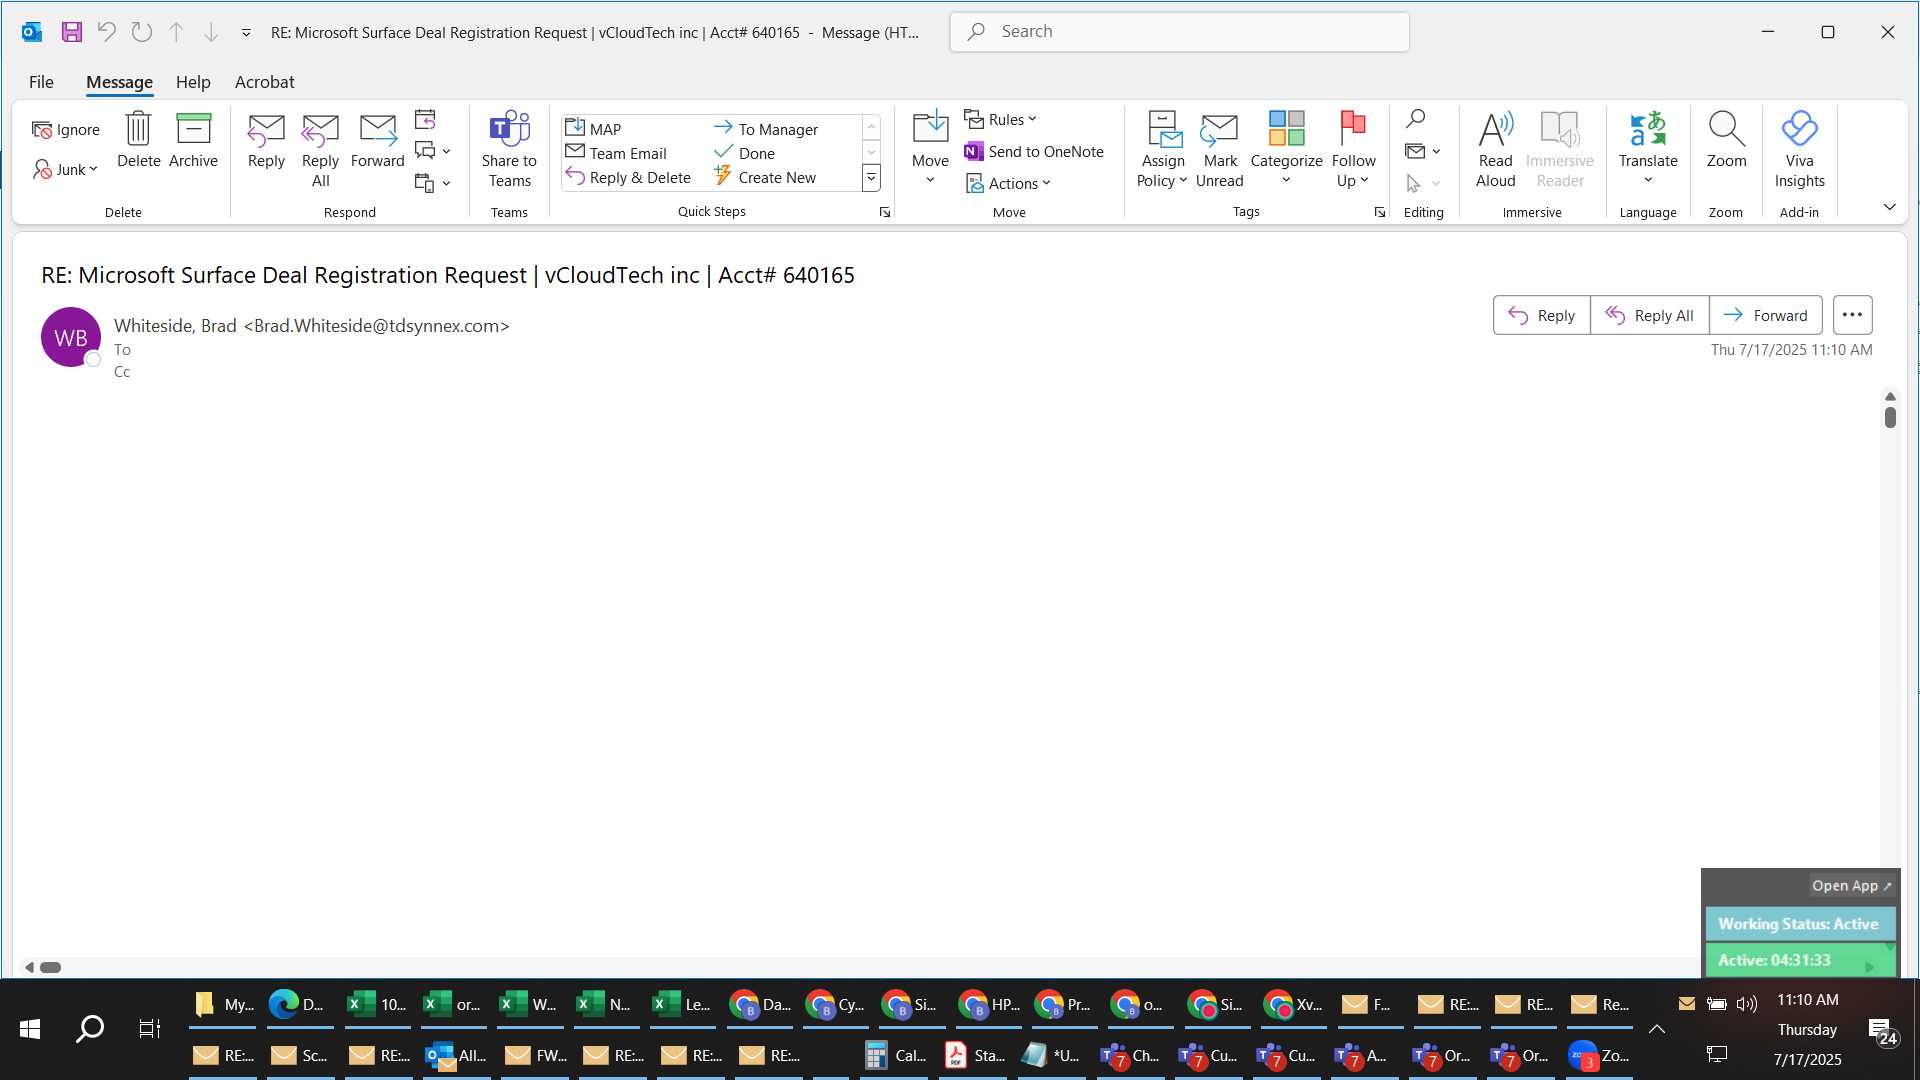
Task: Click Working Status: Active button
Action: point(1798,924)
